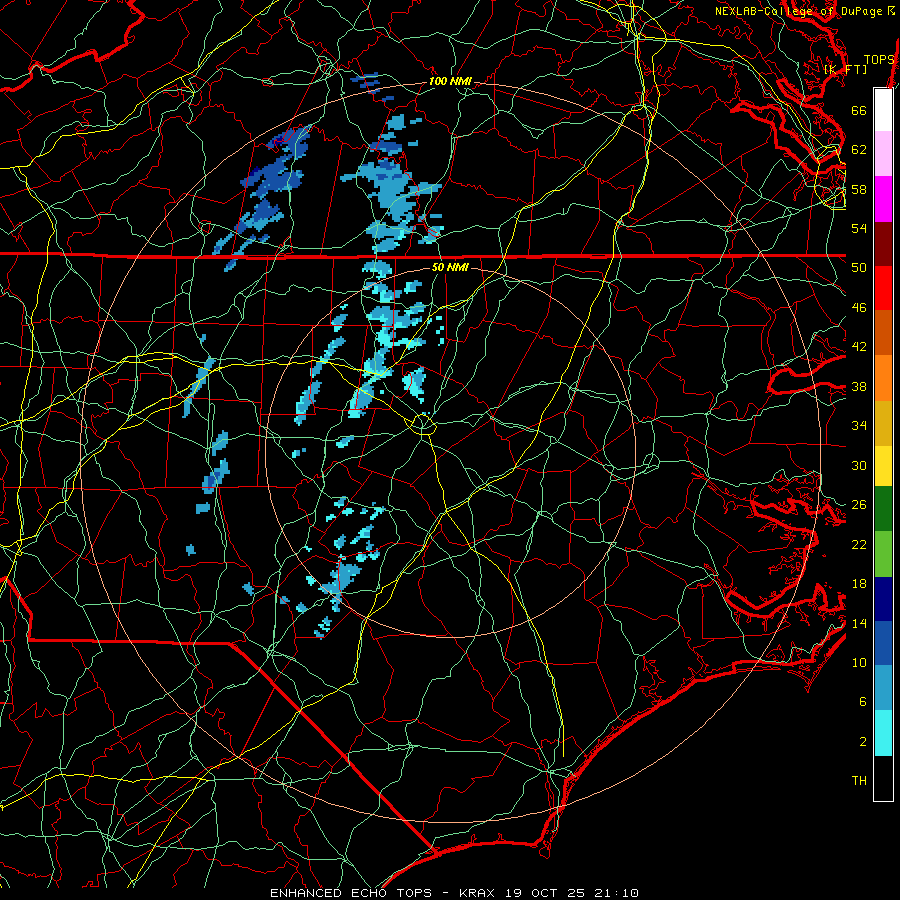Screen dimensions: 900x900
Task: Click the 100 NMI range ring label
Action: (x=450, y=82)
